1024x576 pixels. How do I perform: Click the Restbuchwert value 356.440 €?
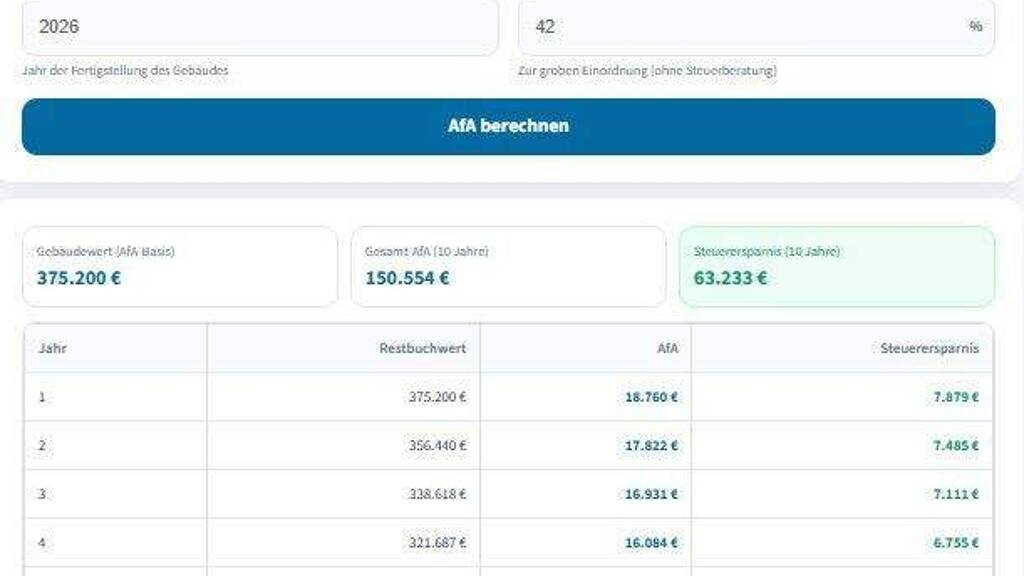(x=437, y=446)
